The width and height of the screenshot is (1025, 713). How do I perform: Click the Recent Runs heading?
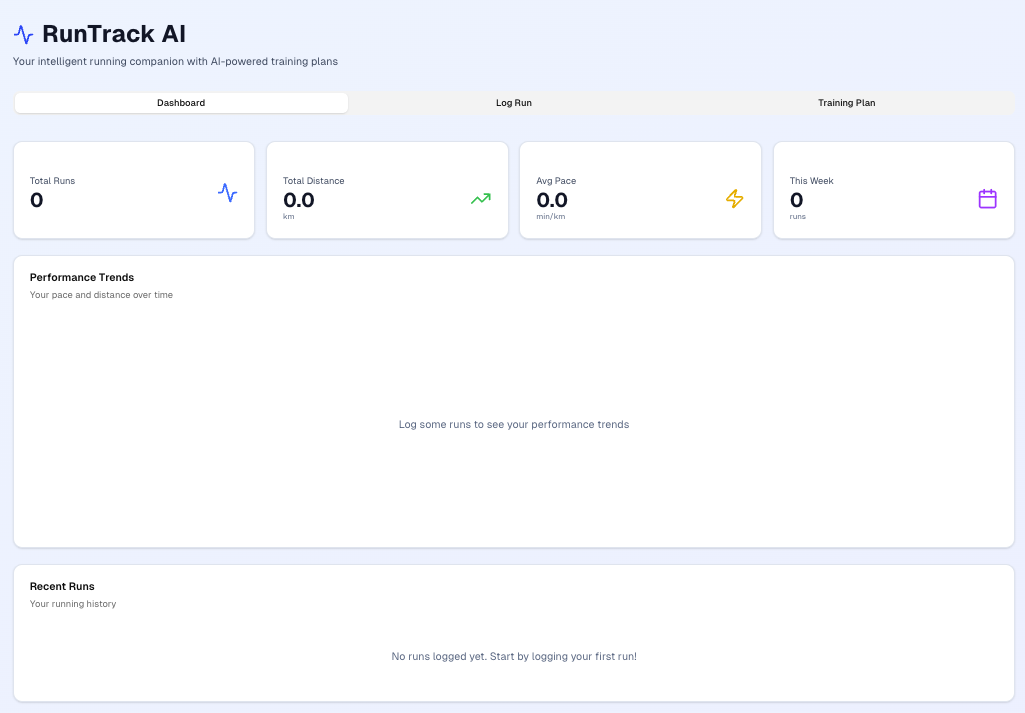coord(62,586)
